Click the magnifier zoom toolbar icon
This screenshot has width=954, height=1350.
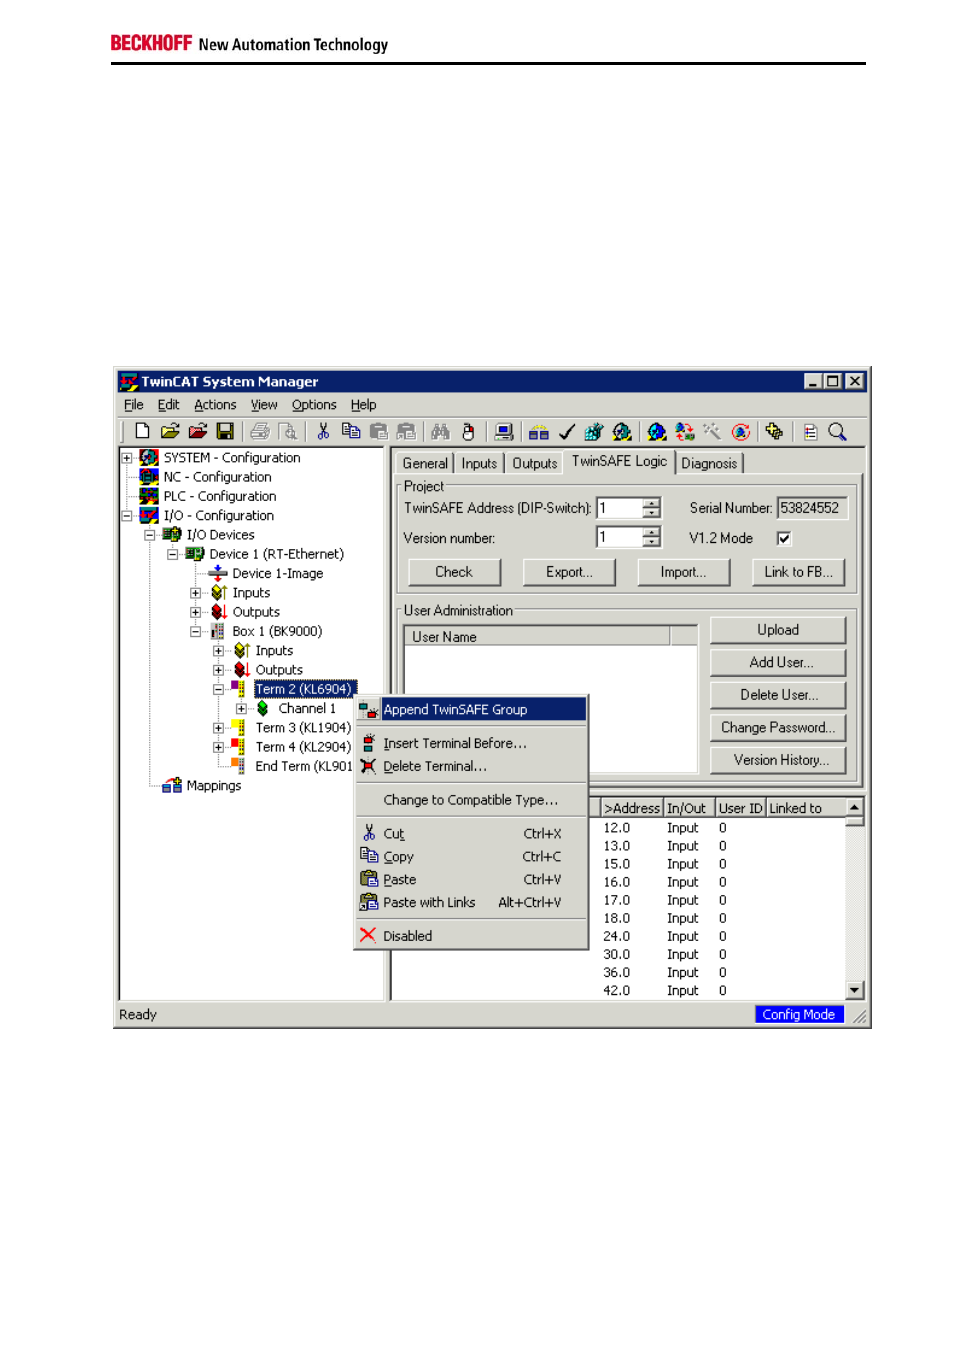pyautogui.click(x=838, y=432)
